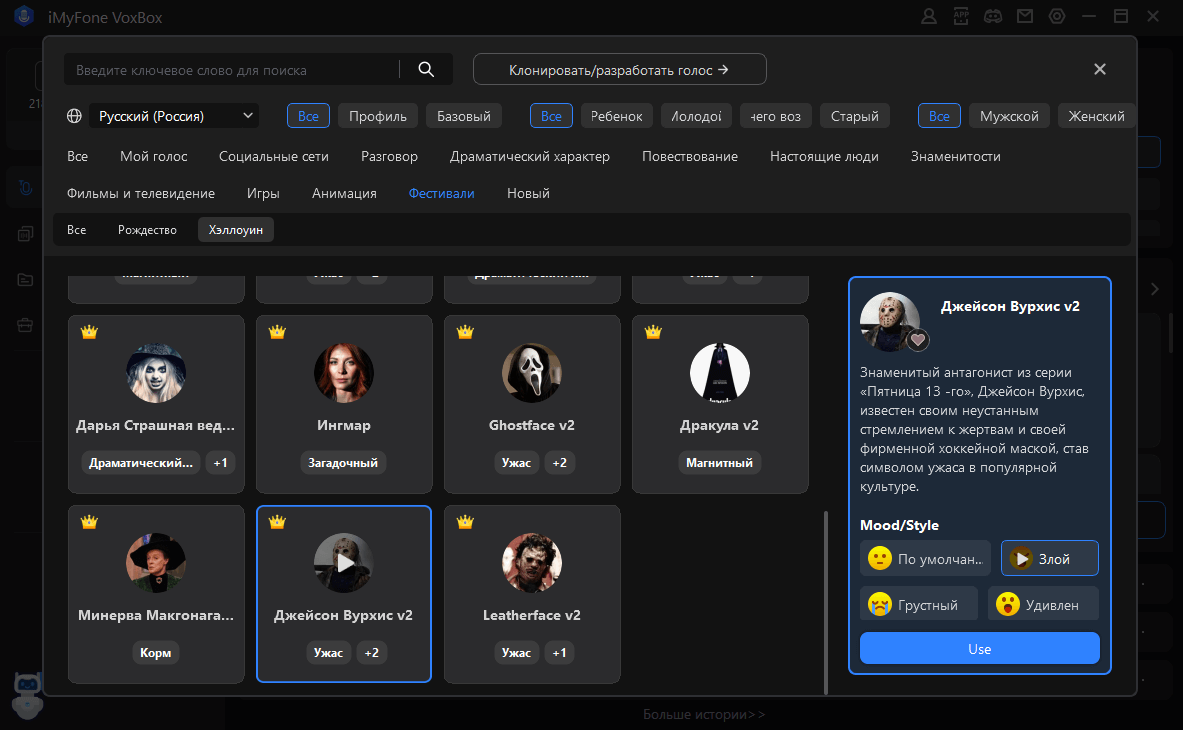Click the globe language icon
The height and width of the screenshot is (730, 1183).
point(74,116)
